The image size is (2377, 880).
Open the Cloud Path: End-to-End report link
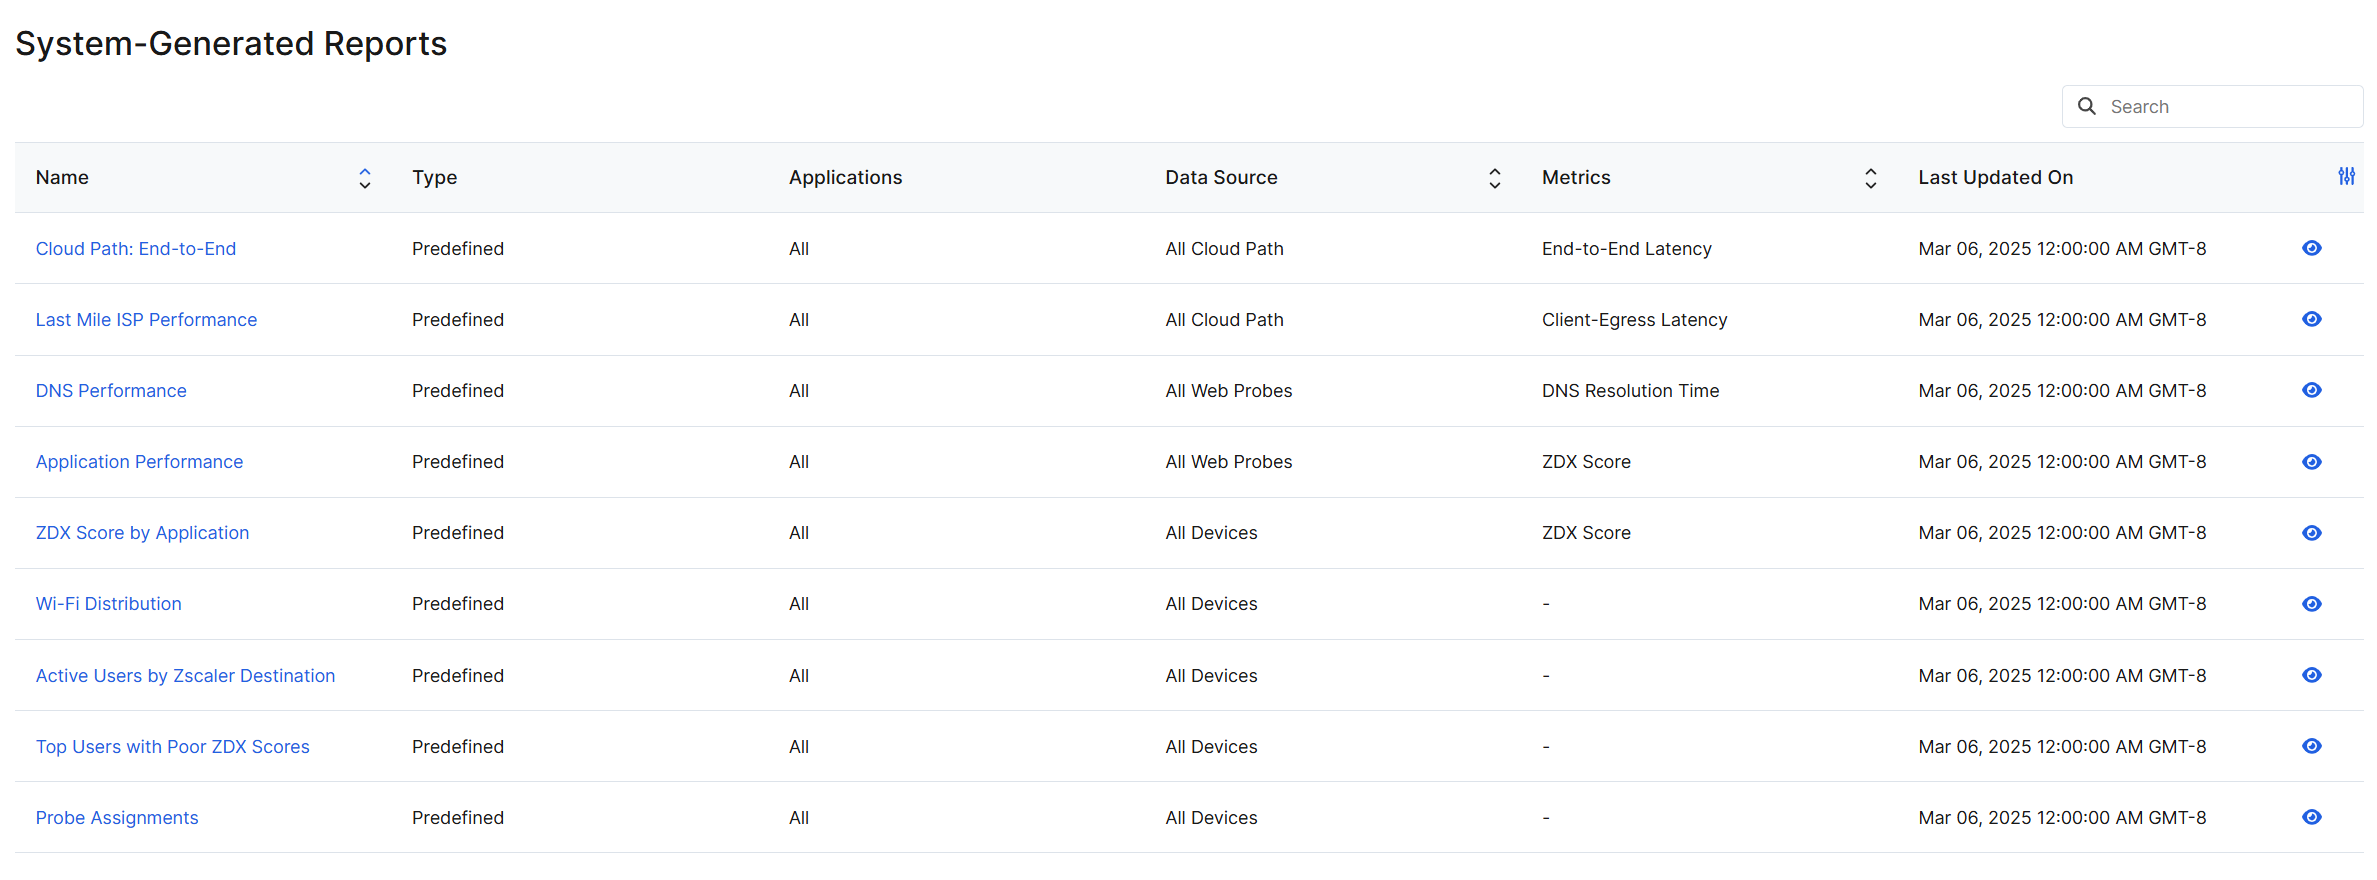click(136, 249)
